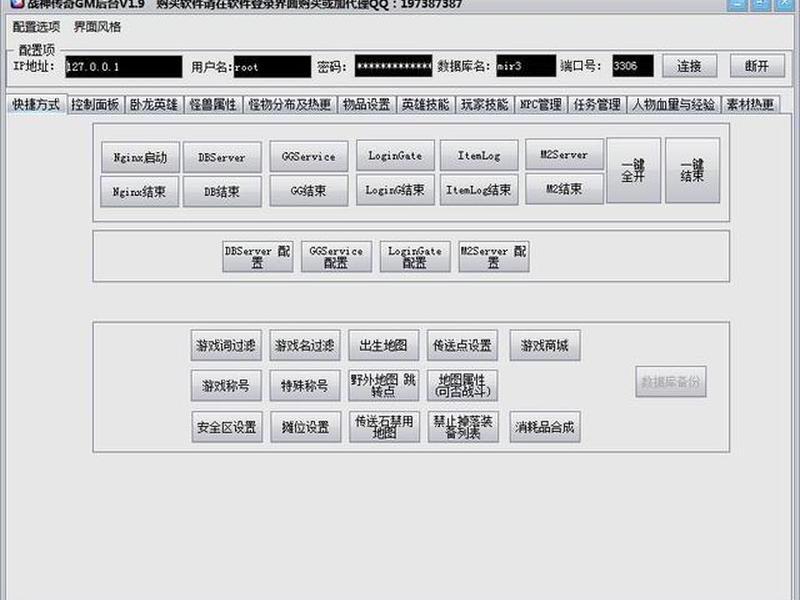Image resolution: width=800 pixels, height=600 pixels.
Task: Click the 一键全开 button
Action: (634, 170)
